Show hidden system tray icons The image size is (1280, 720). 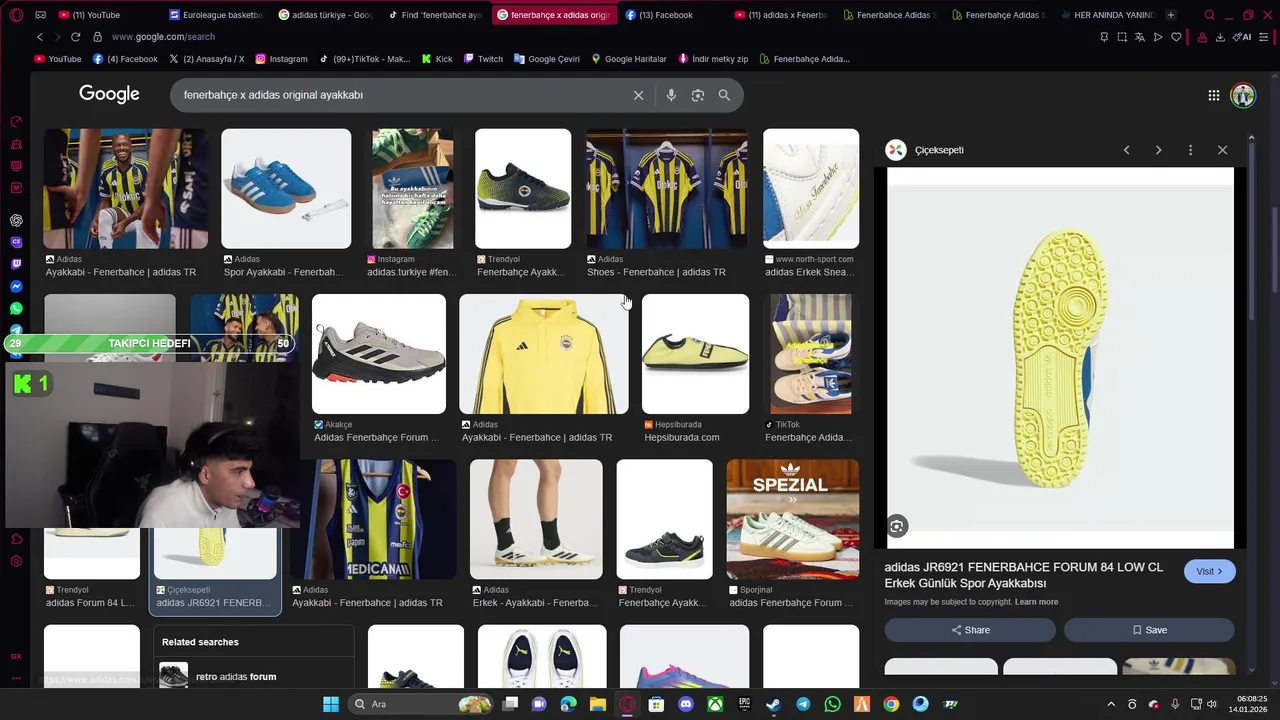click(x=1110, y=704)
